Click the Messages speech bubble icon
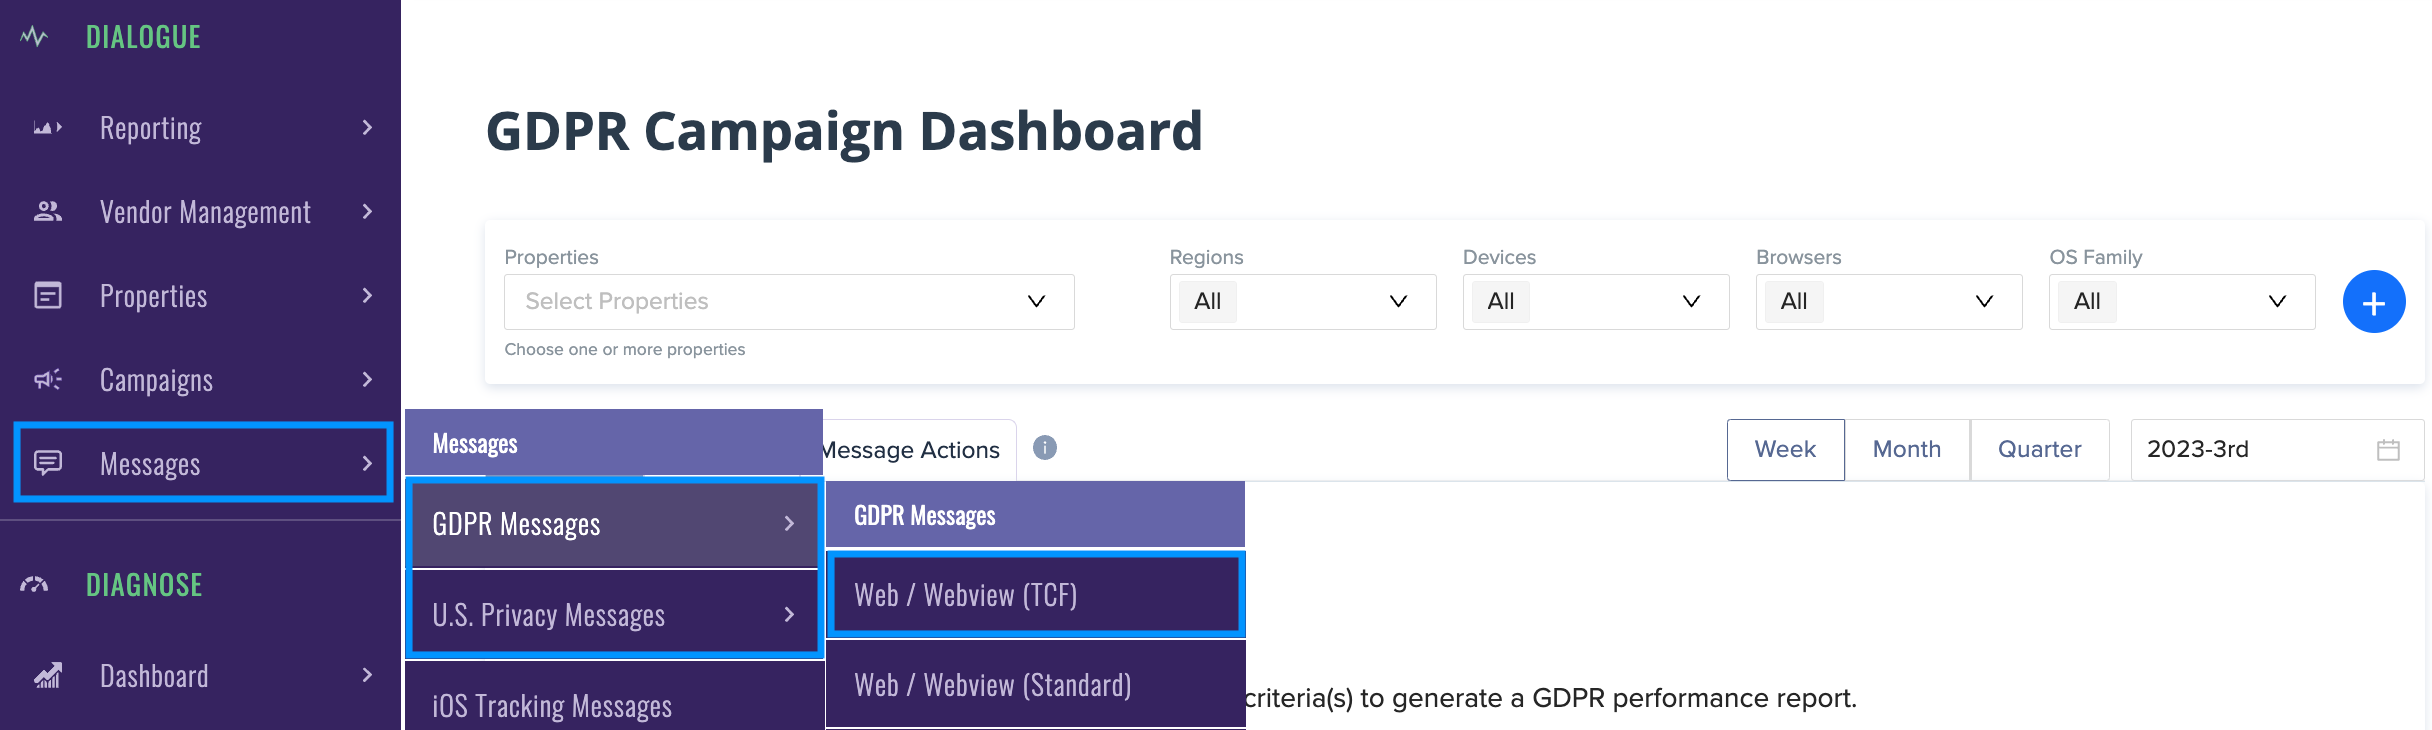The width and height of the screenshot is (2432, 730). [47, 462]
